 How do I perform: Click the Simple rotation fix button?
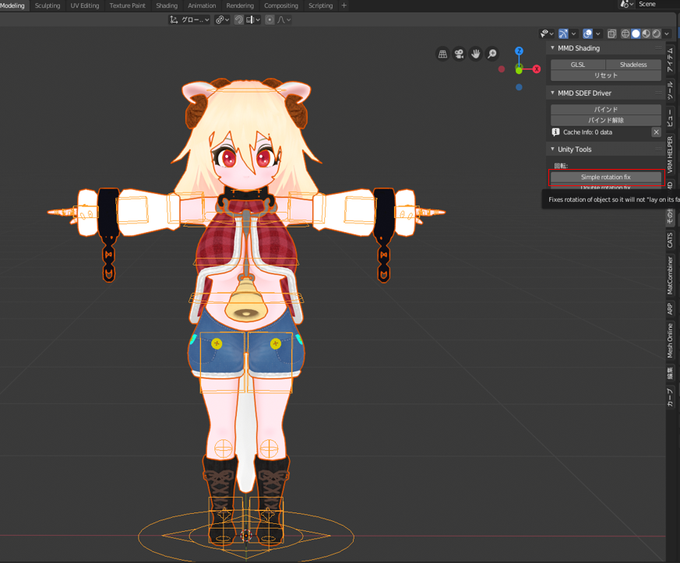[606, 177]
